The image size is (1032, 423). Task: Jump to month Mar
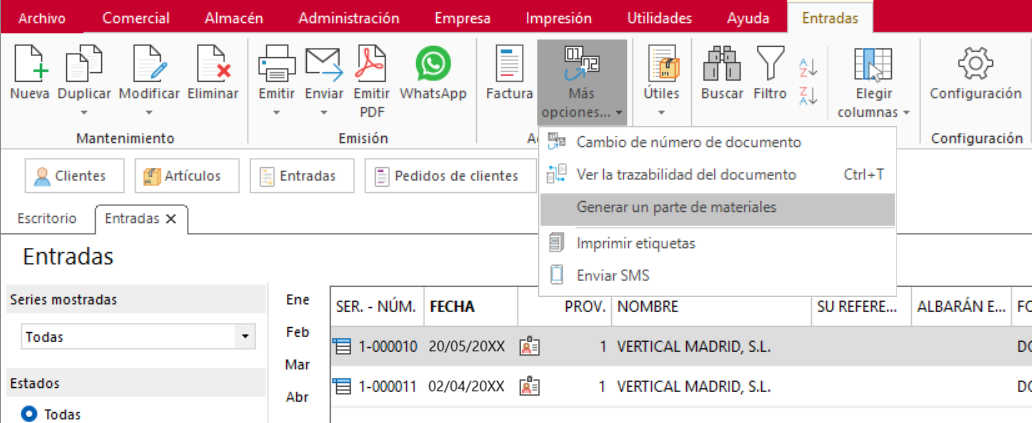pyautogui.click(x=297, y=364)
